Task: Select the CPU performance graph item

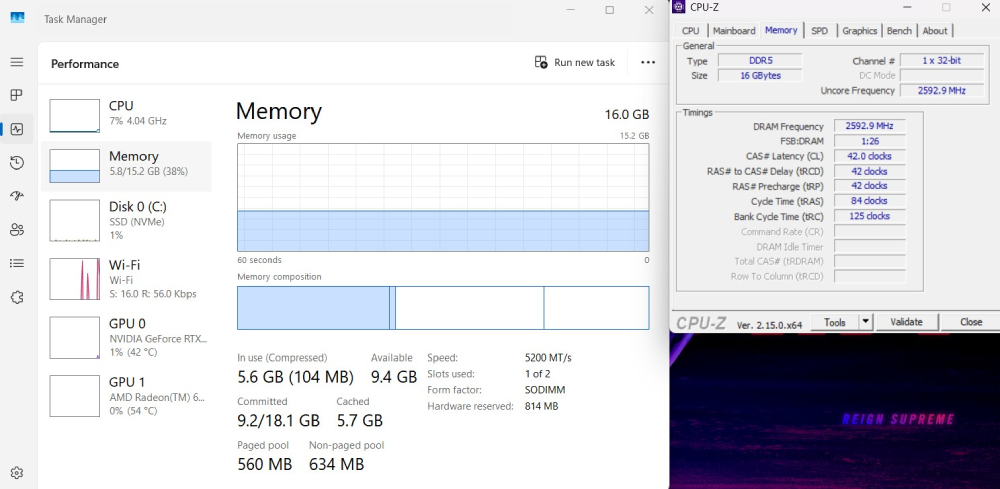Action: point(126,113)
